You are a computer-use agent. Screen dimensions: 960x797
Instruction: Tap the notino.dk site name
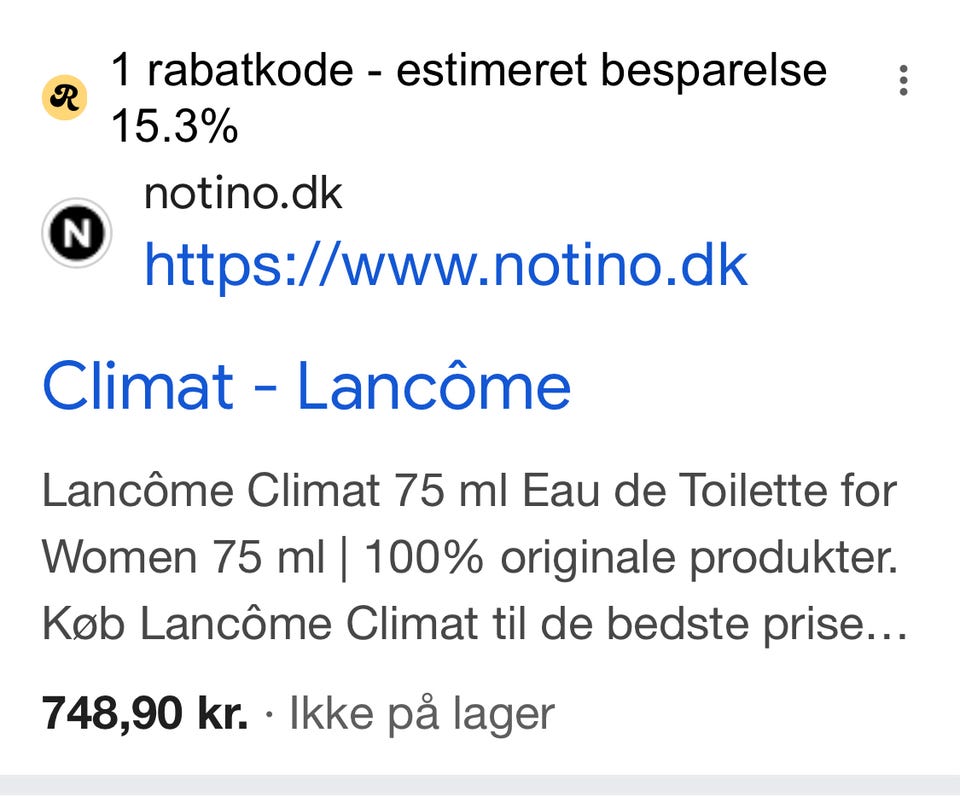click(243, 193)
